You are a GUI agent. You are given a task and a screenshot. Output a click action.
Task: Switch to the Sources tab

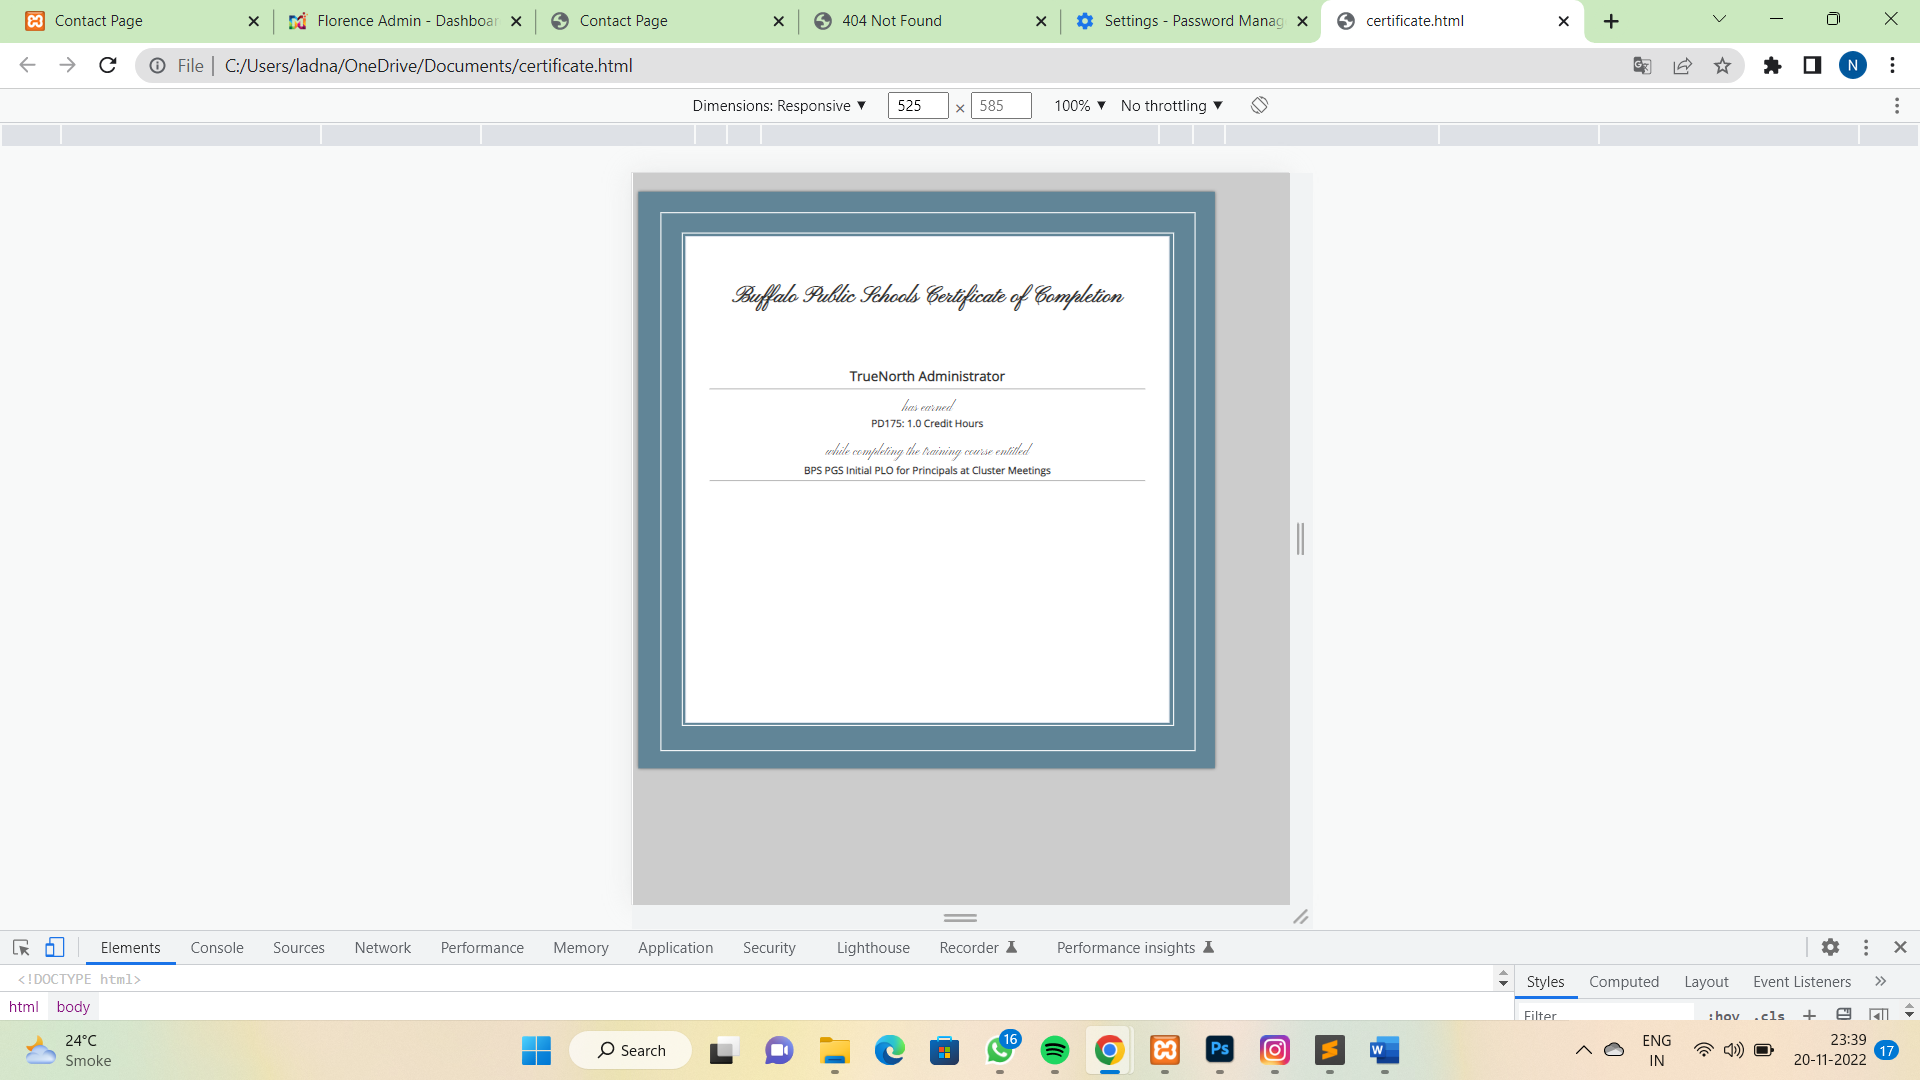tap(299, 947)
